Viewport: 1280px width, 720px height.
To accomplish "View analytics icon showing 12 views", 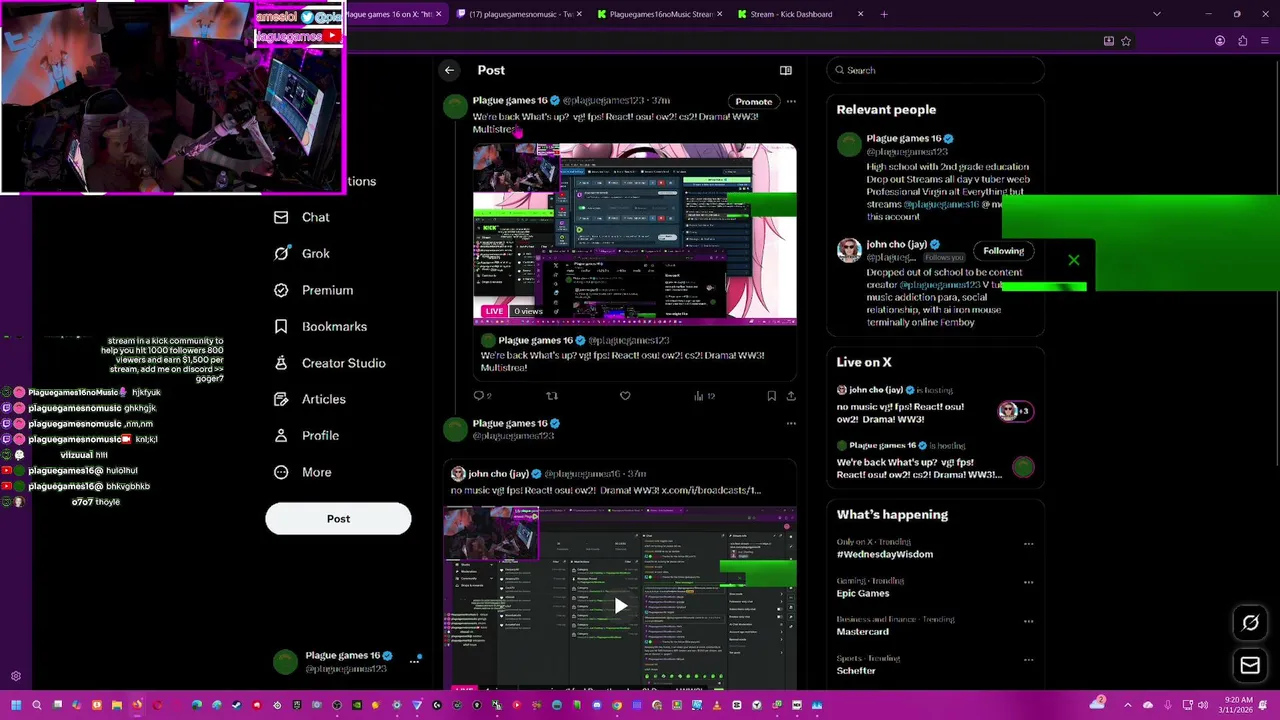I will pos(704,396).
